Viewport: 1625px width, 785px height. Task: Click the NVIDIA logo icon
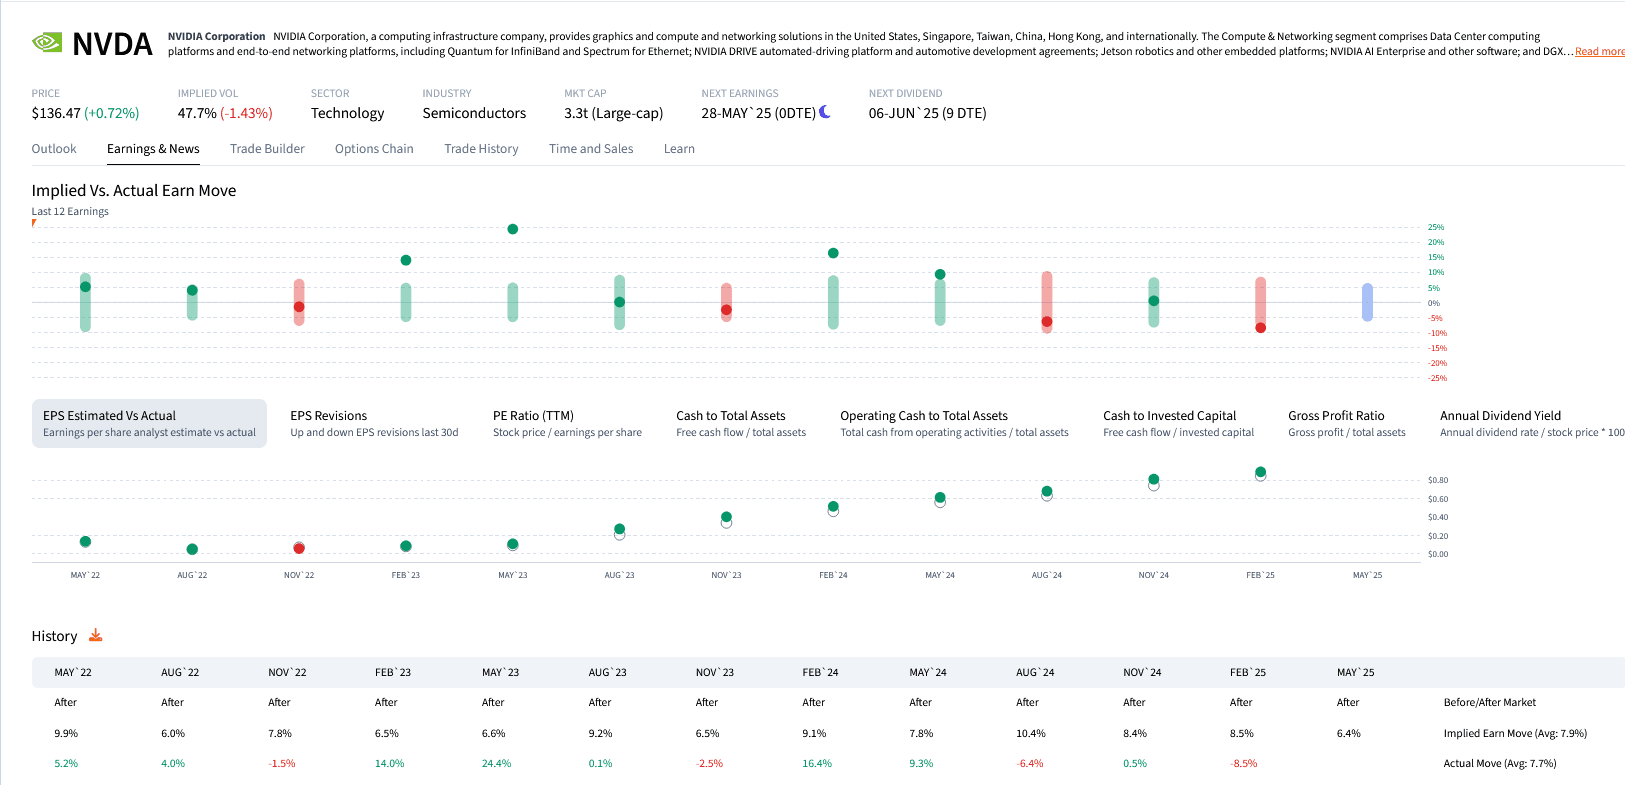point(47,43)
